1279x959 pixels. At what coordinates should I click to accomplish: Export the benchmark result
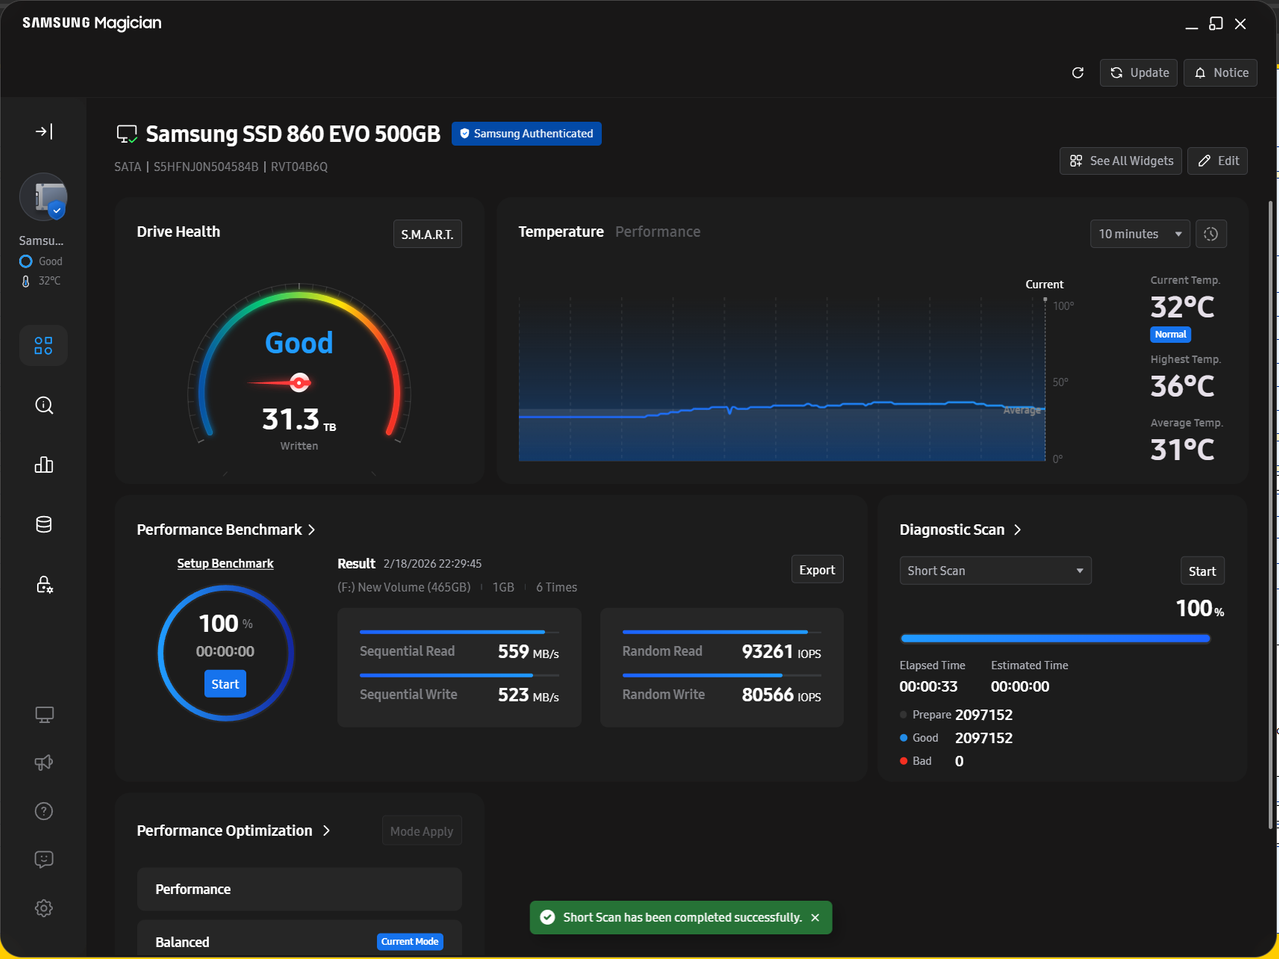[x=817, y=569]
